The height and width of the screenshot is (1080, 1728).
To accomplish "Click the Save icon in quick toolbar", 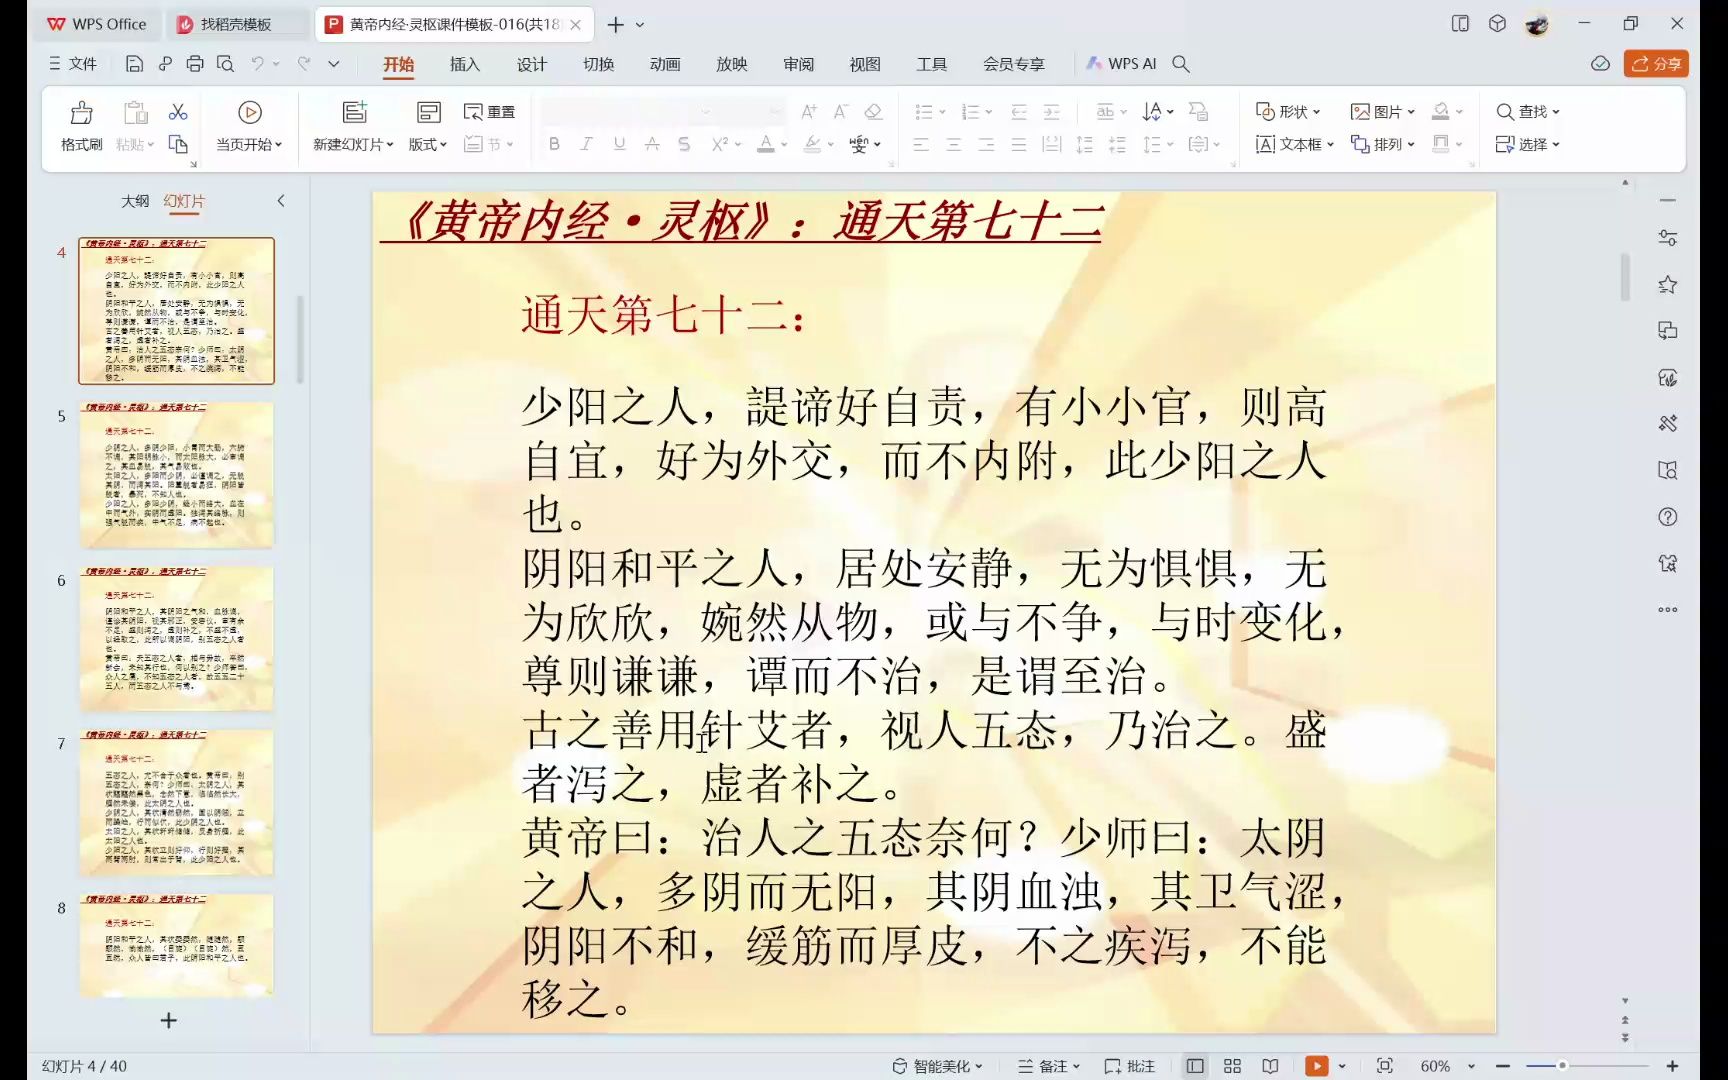I will click(x=134, y=64).
